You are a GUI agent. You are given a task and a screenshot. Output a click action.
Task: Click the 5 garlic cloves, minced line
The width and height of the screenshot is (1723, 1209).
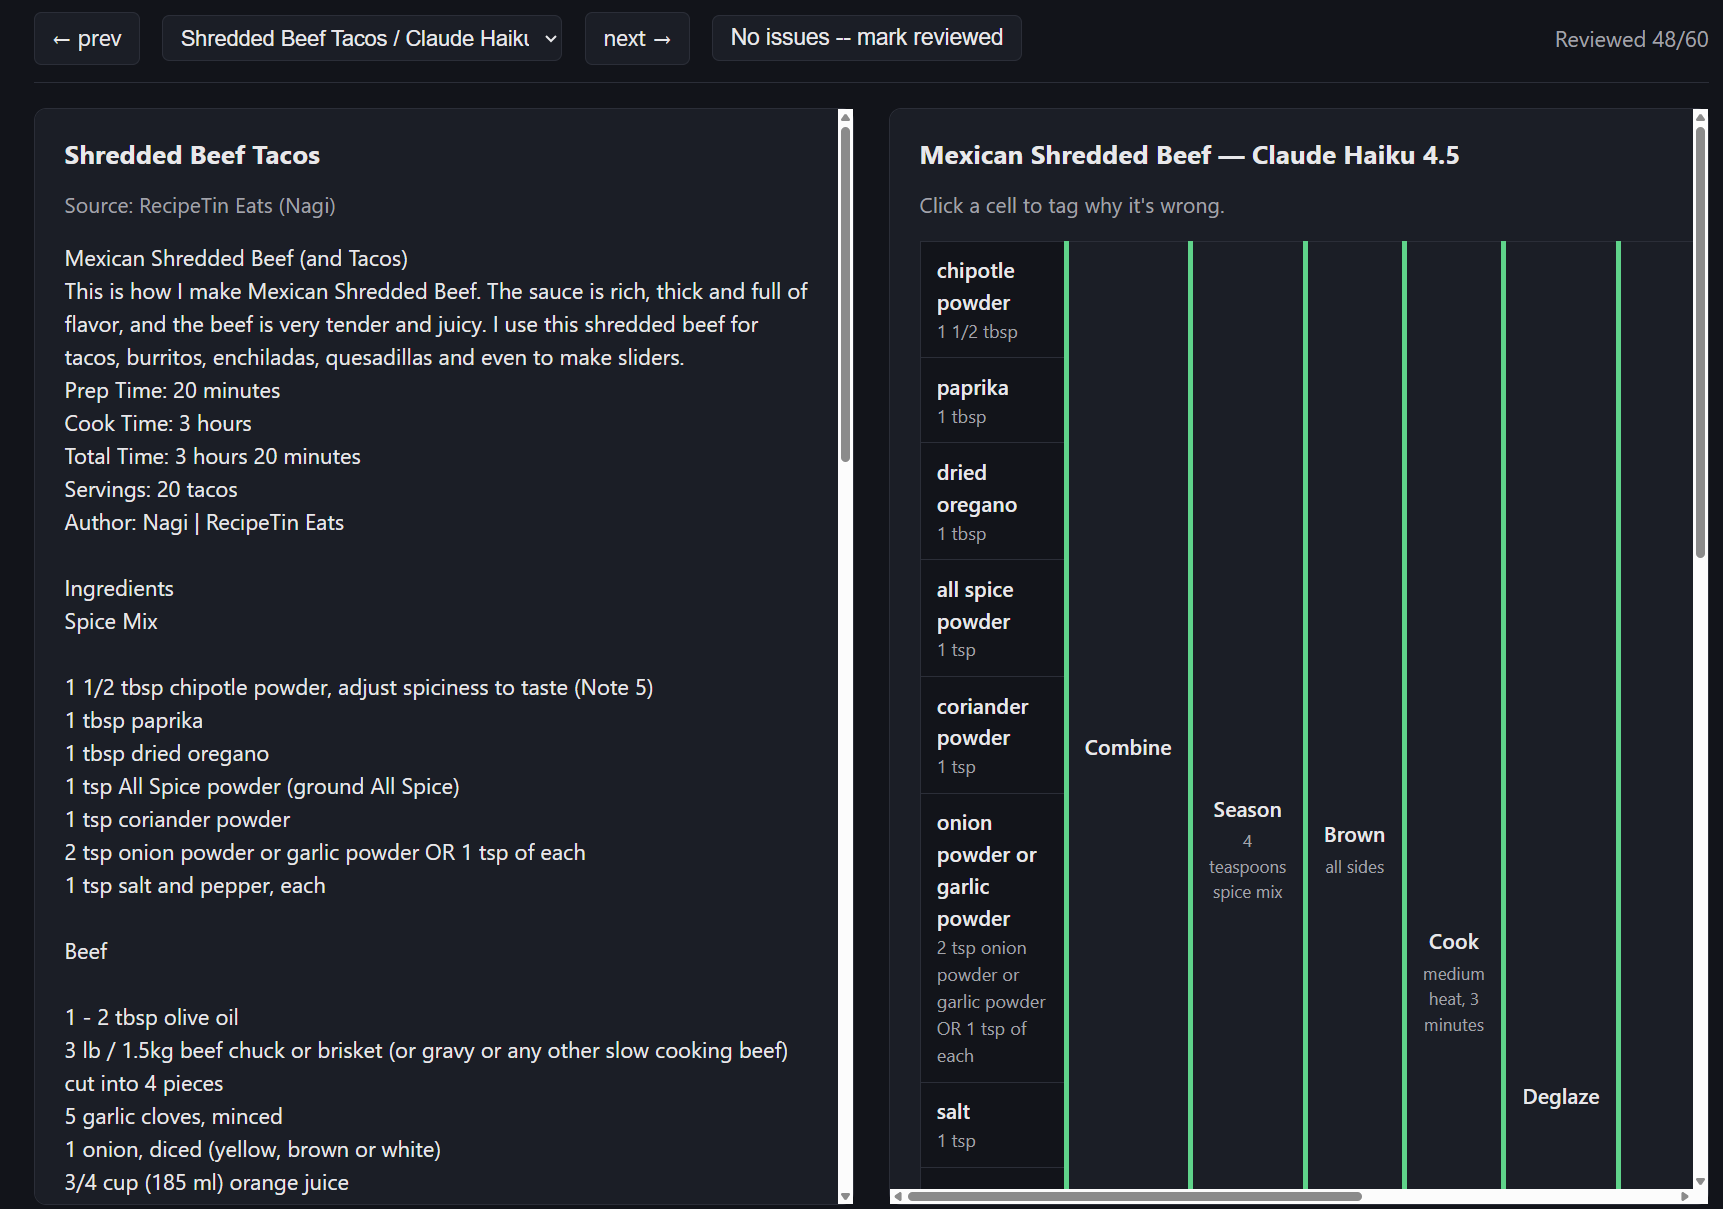click(x=174, y=1116)
